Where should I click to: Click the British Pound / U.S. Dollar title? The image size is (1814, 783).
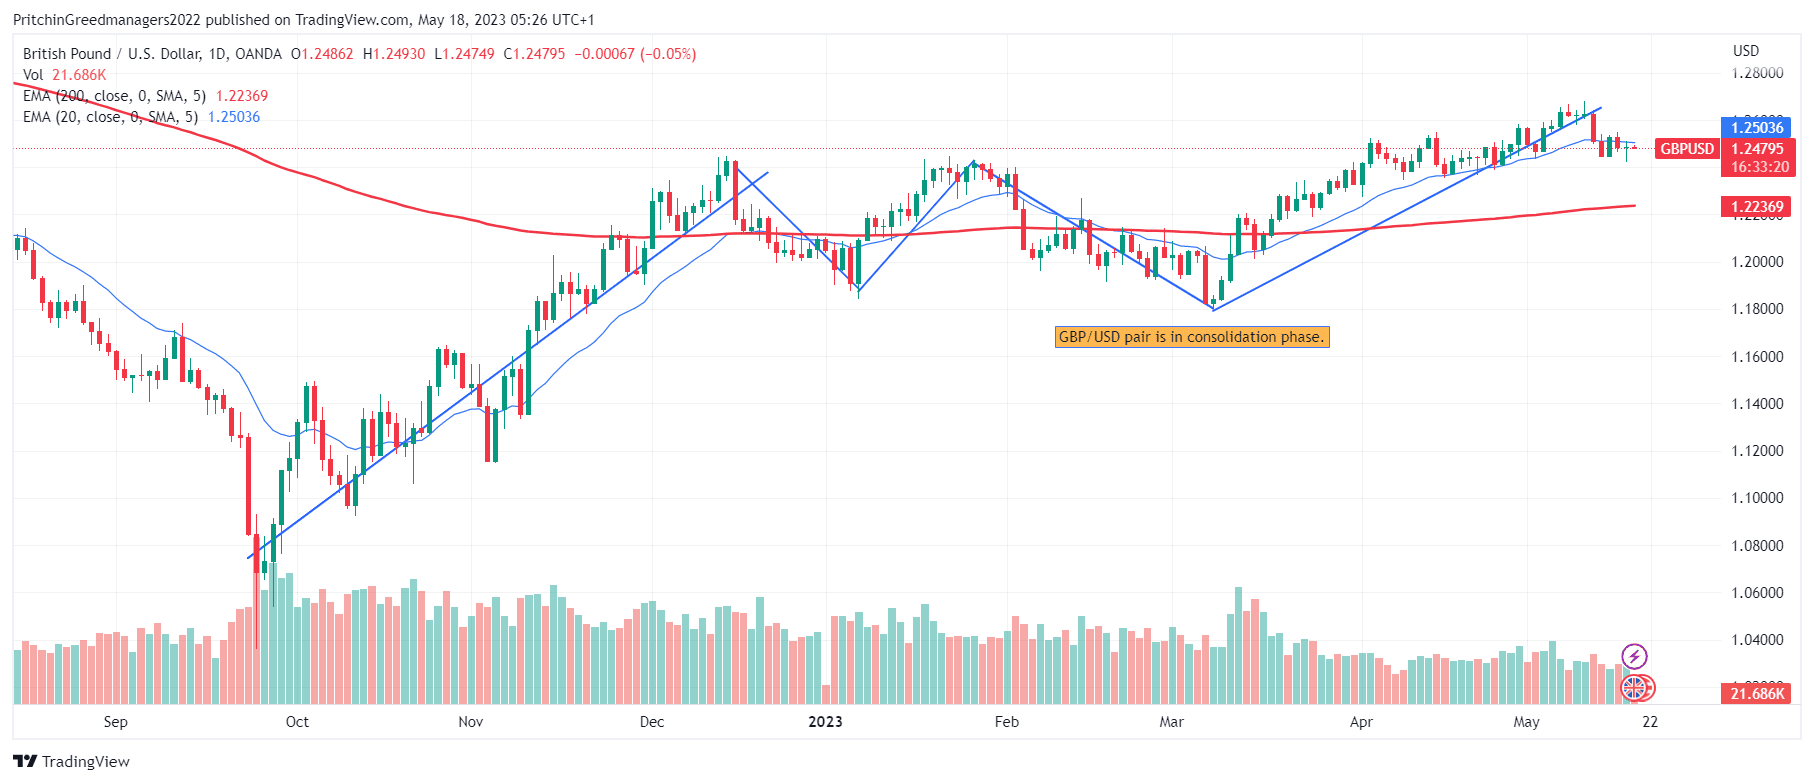click(152, 54)
